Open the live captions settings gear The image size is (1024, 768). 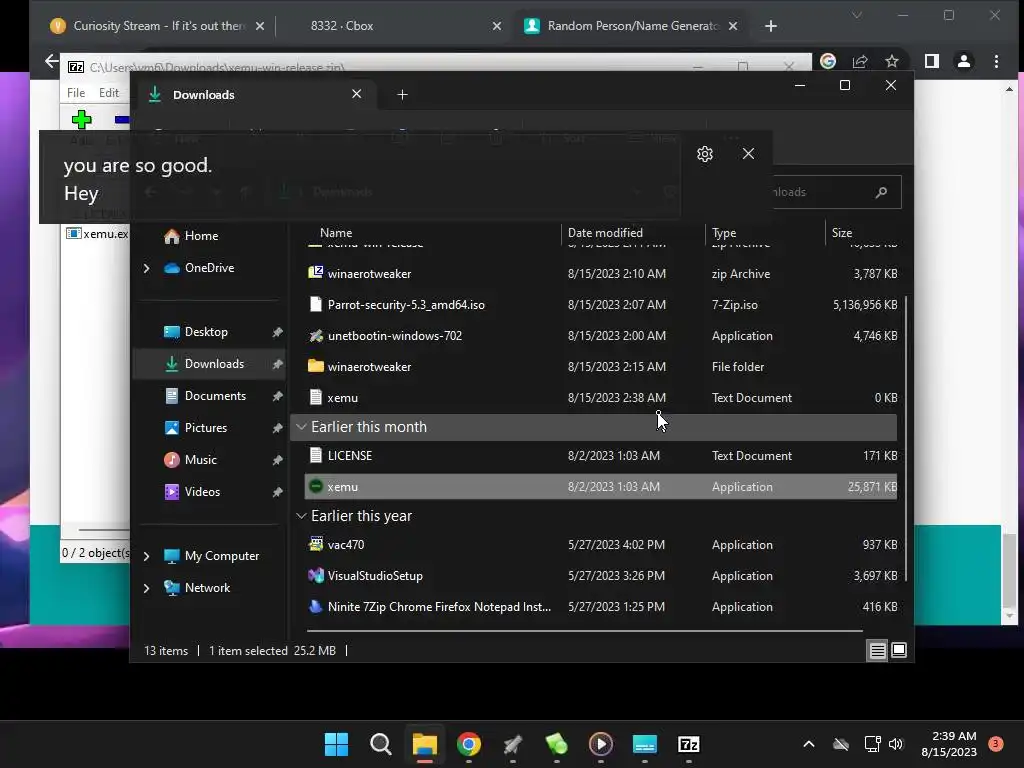(705, 154)
